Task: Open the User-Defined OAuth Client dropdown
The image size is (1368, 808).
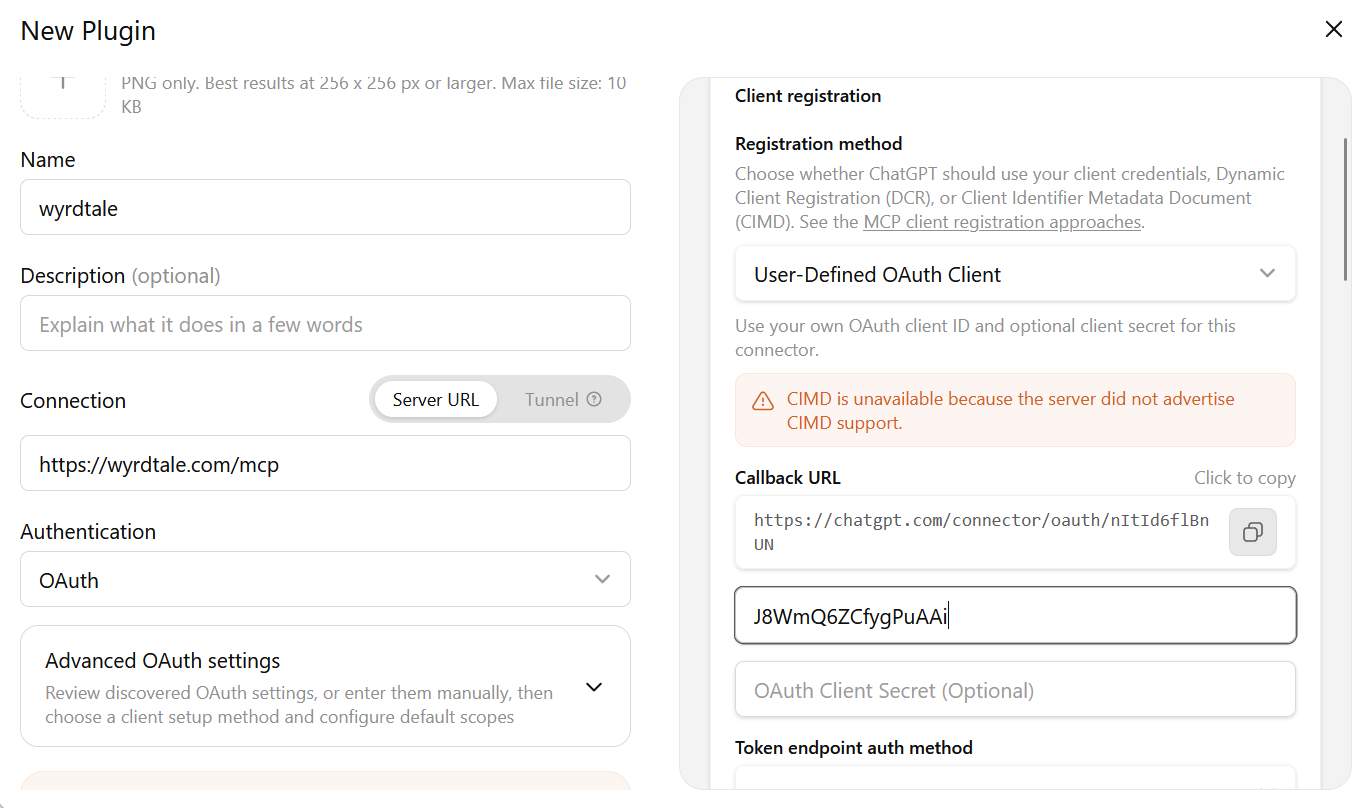Action: point(1015,274)
